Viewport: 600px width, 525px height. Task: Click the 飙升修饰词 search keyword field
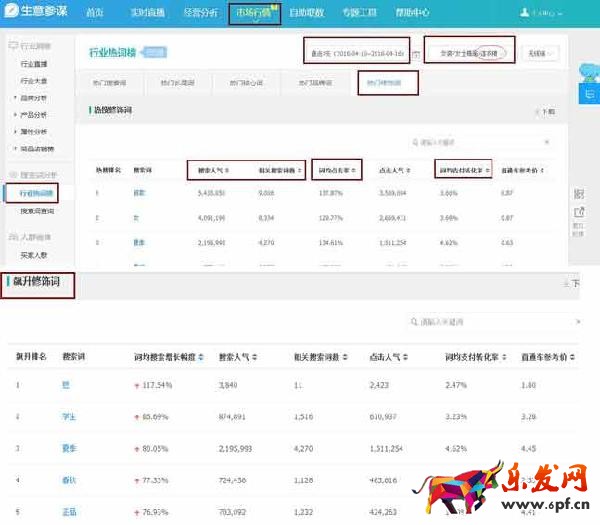pos(495,322)
